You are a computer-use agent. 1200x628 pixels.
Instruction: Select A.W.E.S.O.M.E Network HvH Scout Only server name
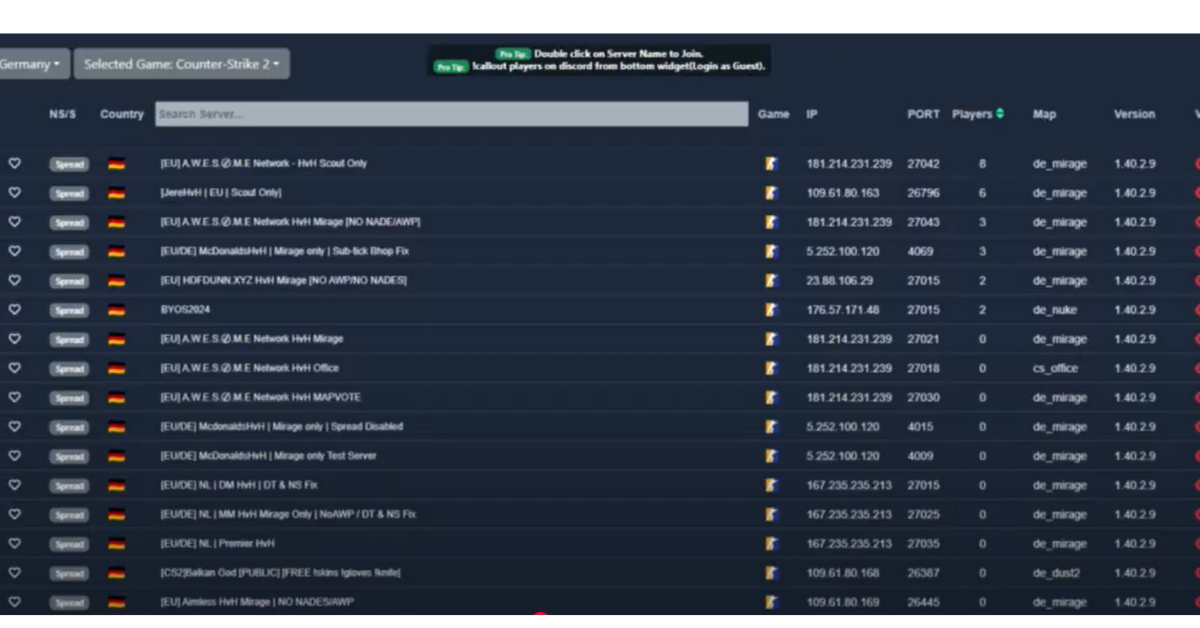click(264, 163)
